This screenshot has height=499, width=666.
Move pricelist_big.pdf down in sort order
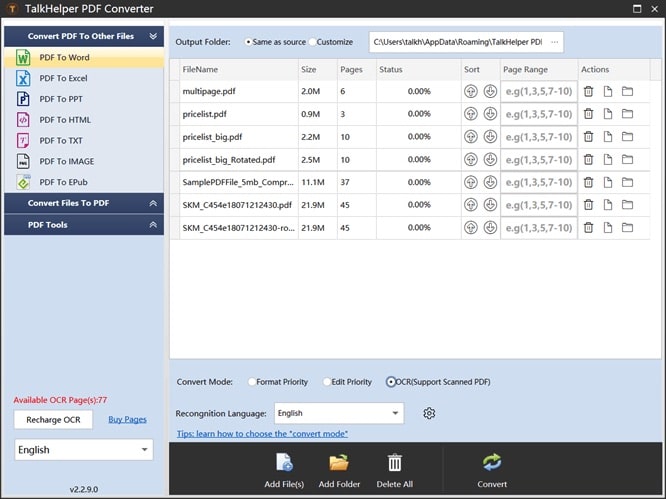point(490,137)
